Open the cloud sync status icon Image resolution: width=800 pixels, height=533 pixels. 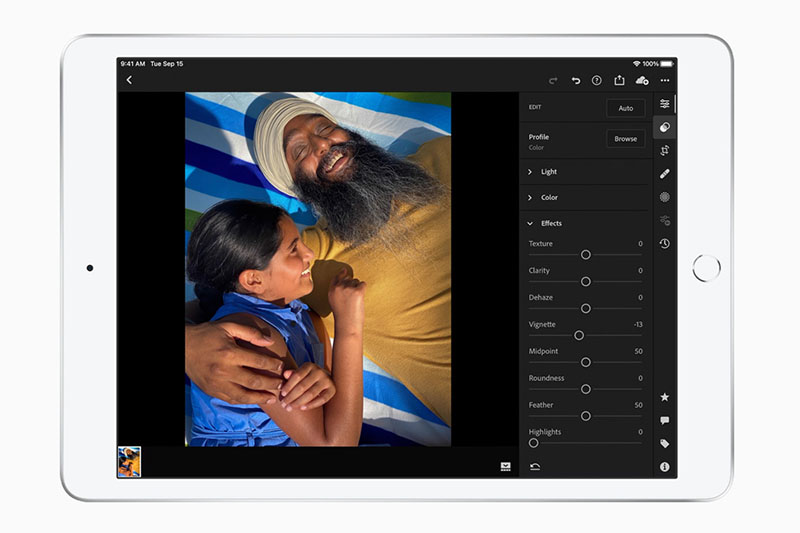point(642,80)
